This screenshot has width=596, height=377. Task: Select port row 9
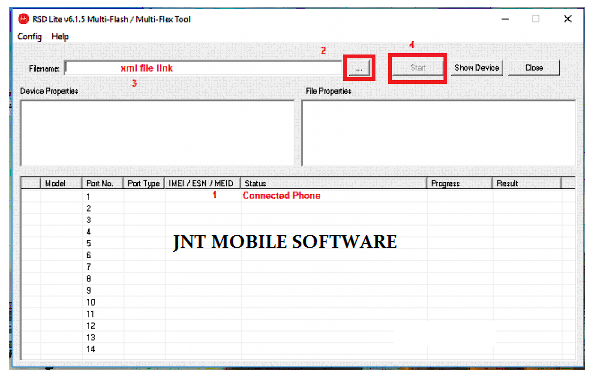(x=298, y=291)
